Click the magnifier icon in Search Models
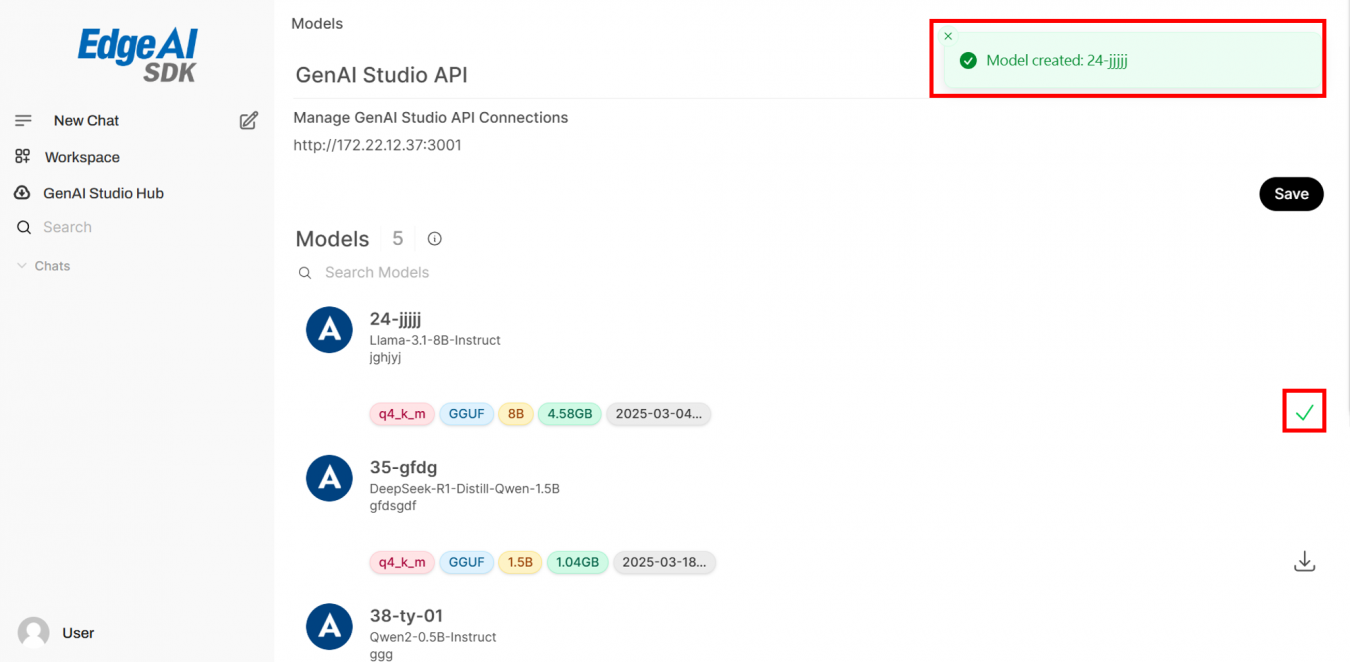 305,272
